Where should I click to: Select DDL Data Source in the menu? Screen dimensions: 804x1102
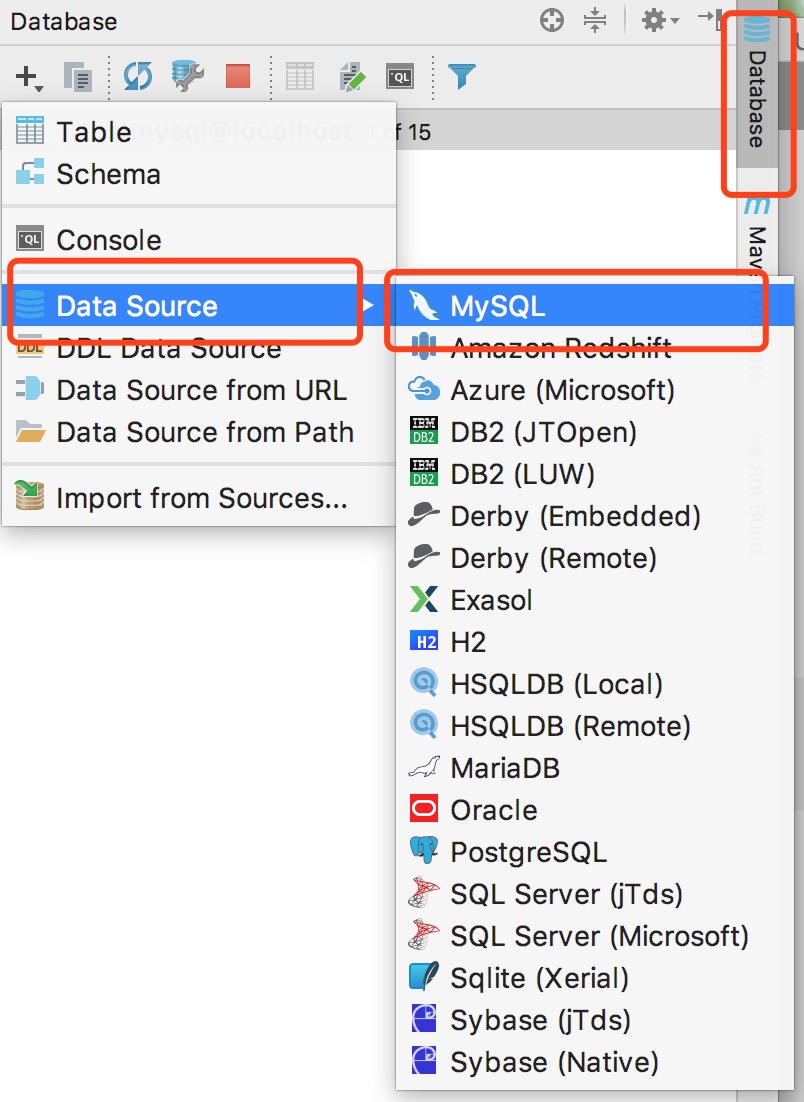coord(199,348)
